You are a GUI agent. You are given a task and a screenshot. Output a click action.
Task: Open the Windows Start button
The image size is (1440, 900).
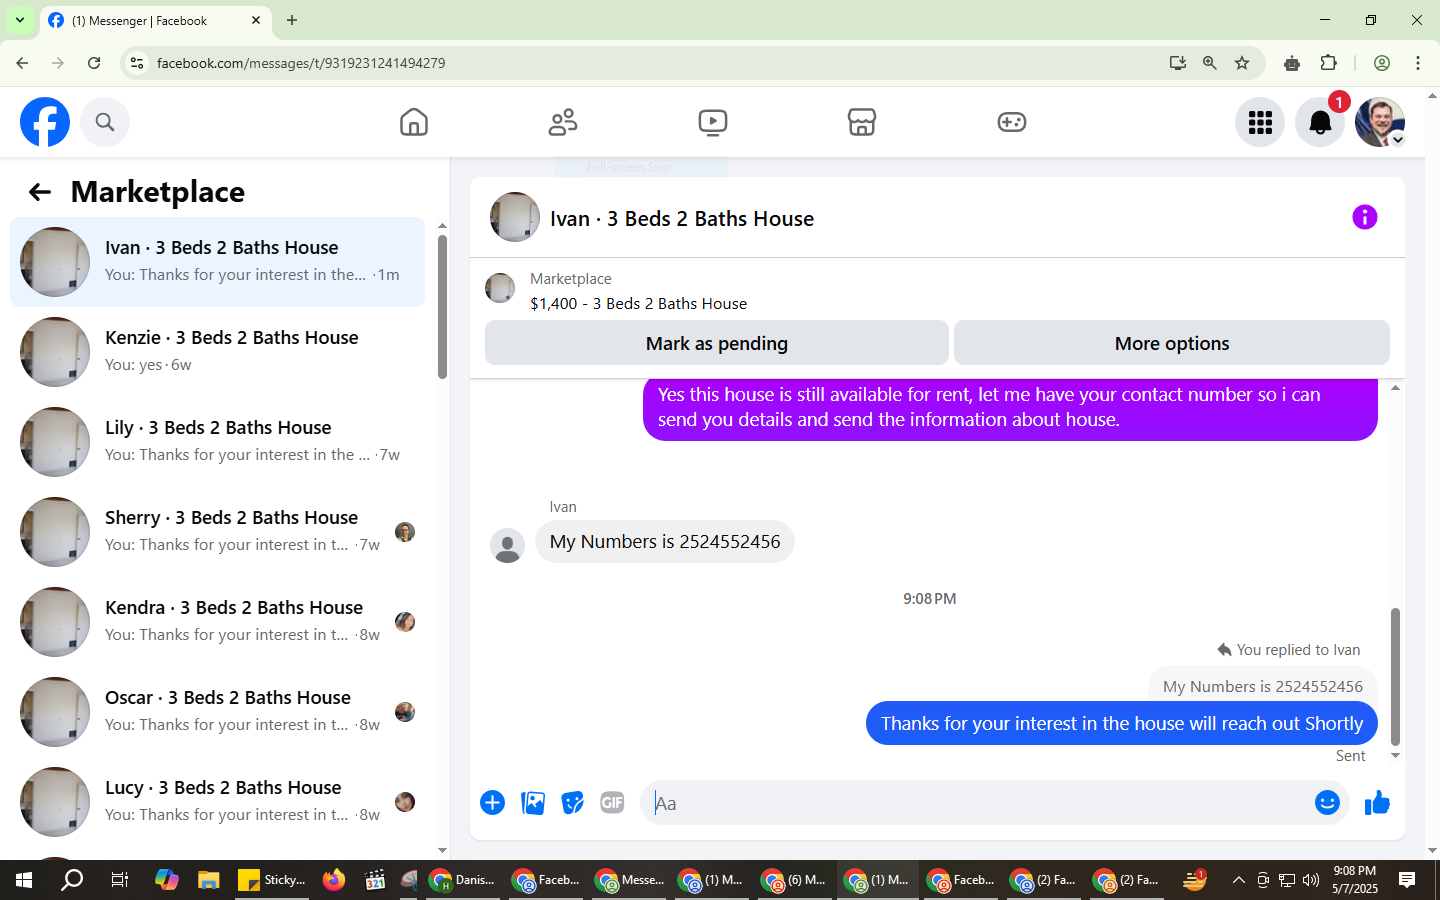click(24, 880)
